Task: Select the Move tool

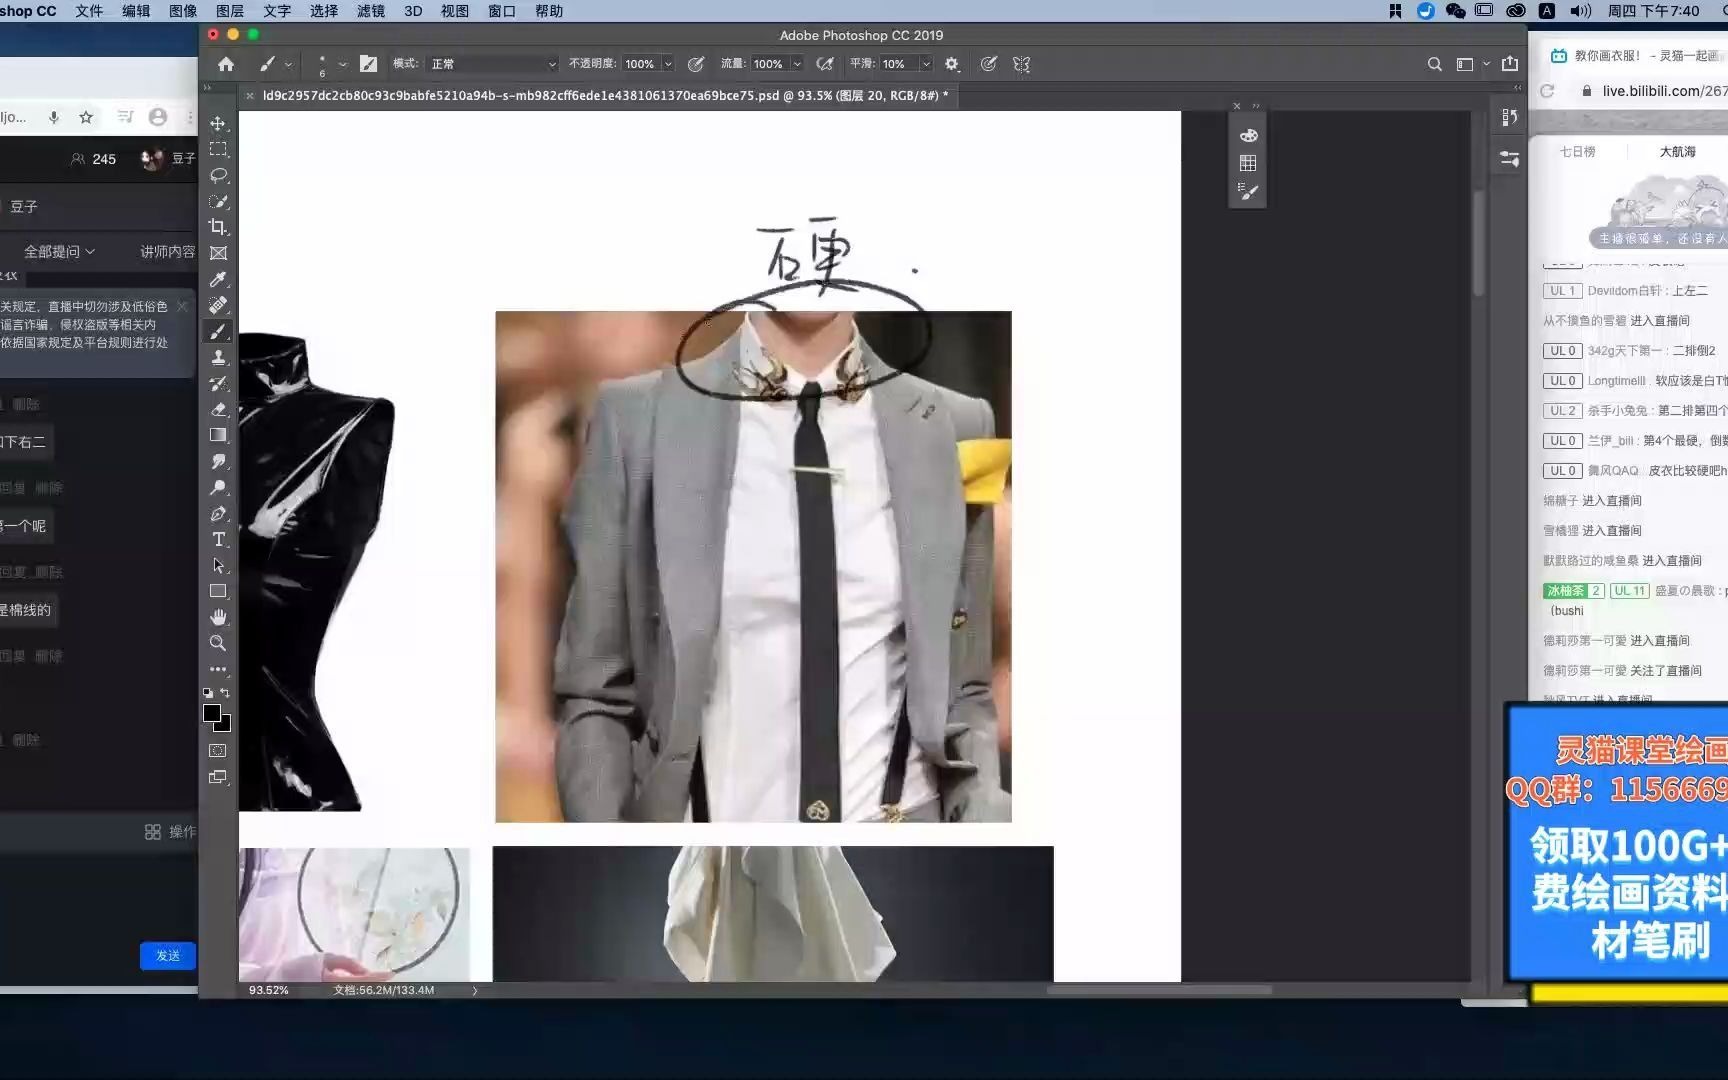Action: click(x=218, y=123)
